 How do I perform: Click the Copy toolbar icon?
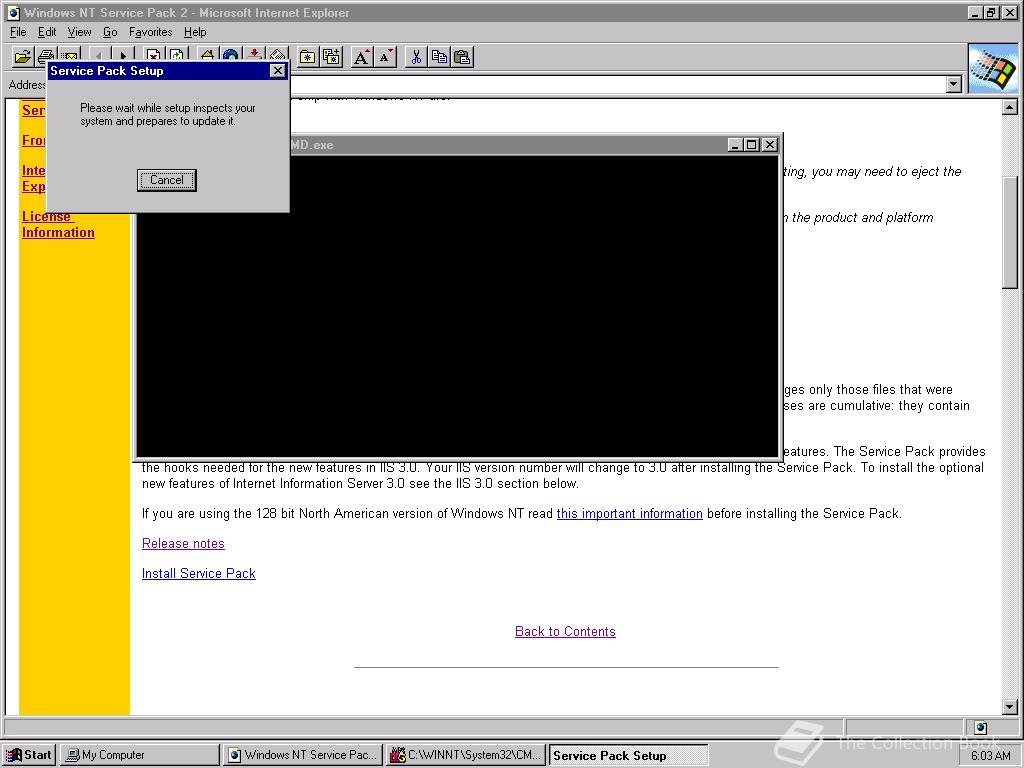(x=439, y=57)
